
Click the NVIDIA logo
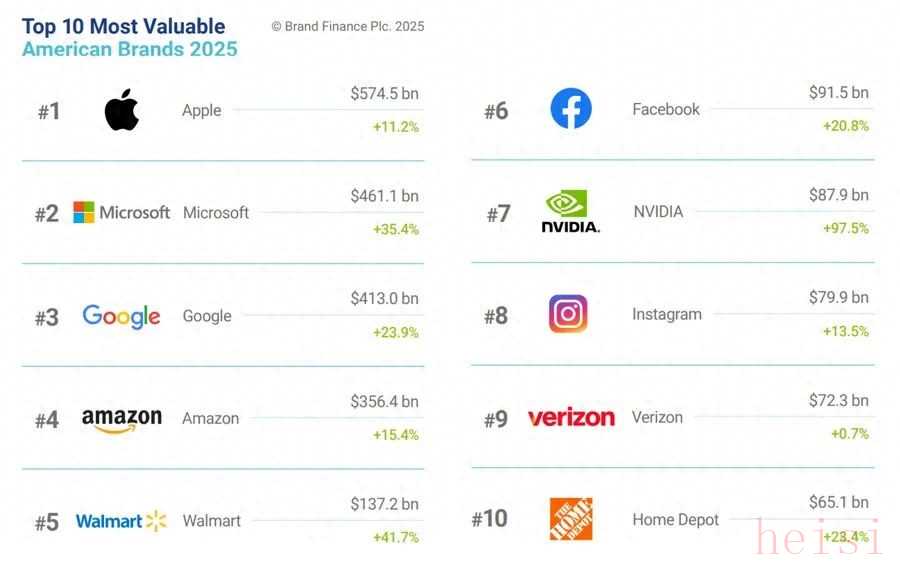[x=570, y=212]
